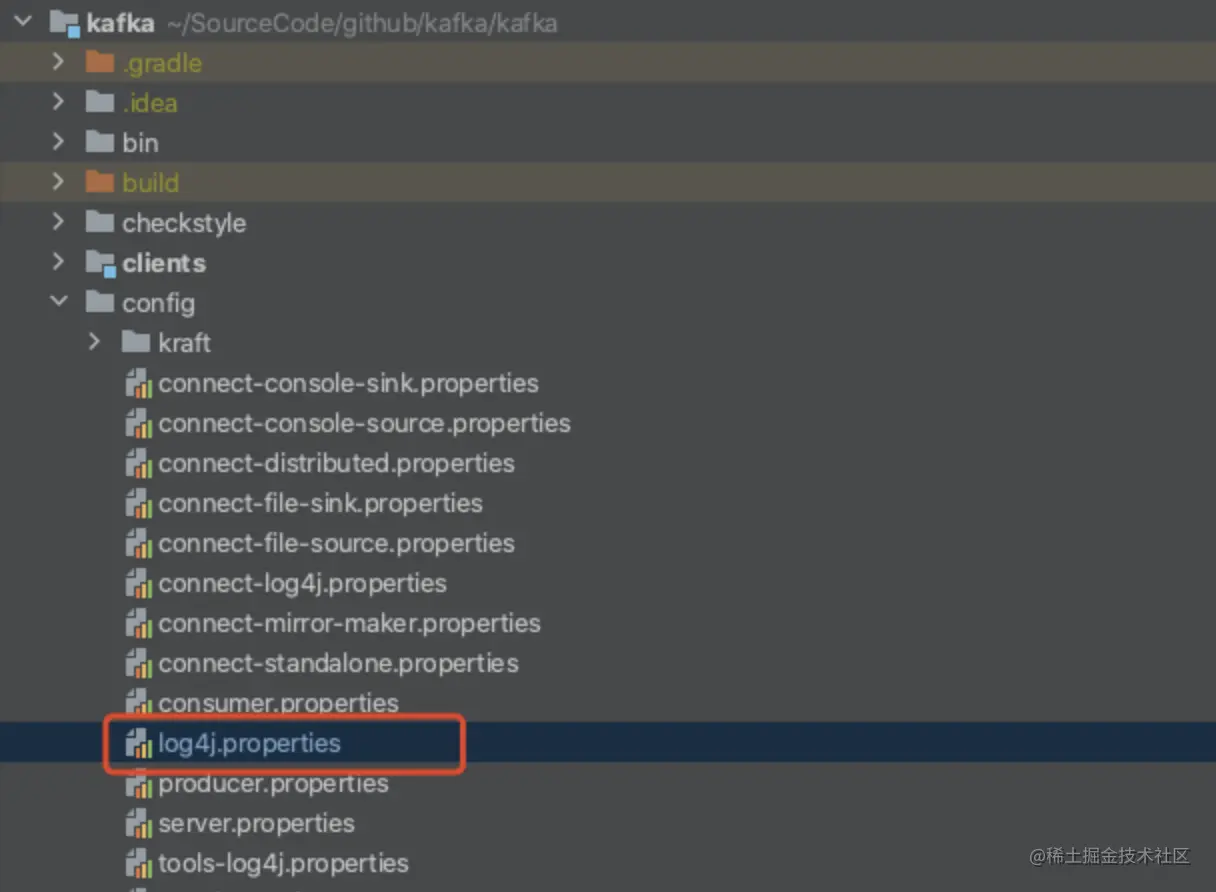Expand the bin folder chevron

pyautogui.click(x=59, y=142)
